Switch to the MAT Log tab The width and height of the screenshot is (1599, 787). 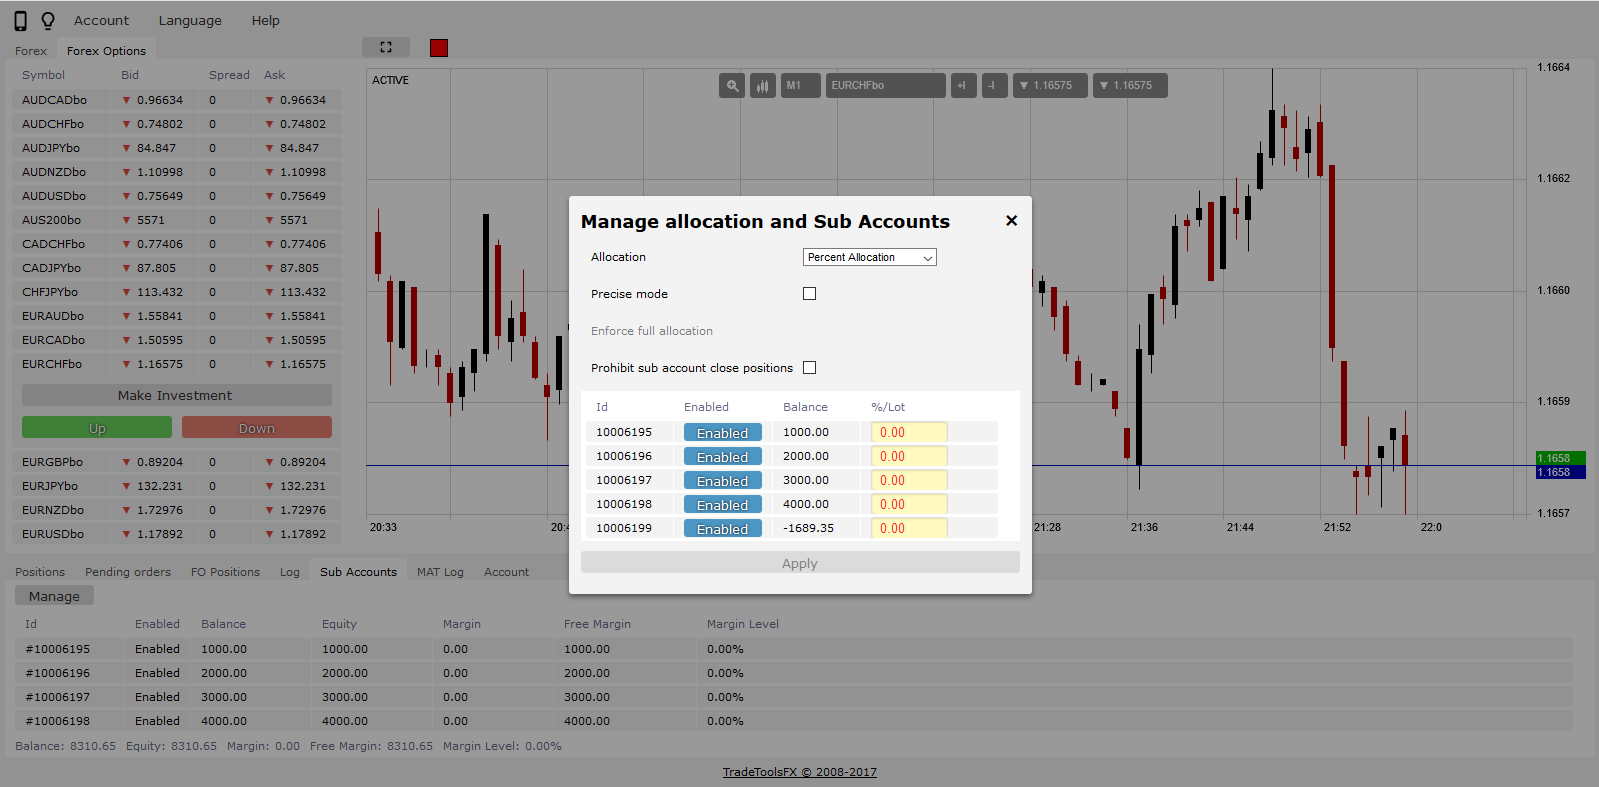tap(440, 572)
